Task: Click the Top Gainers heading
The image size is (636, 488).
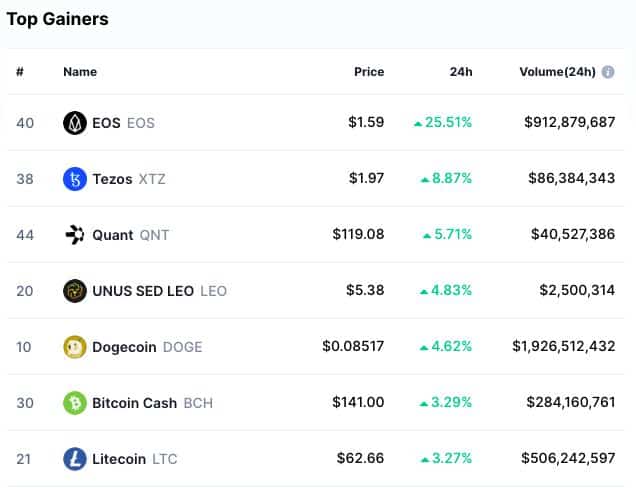Action: click(58, 19)
